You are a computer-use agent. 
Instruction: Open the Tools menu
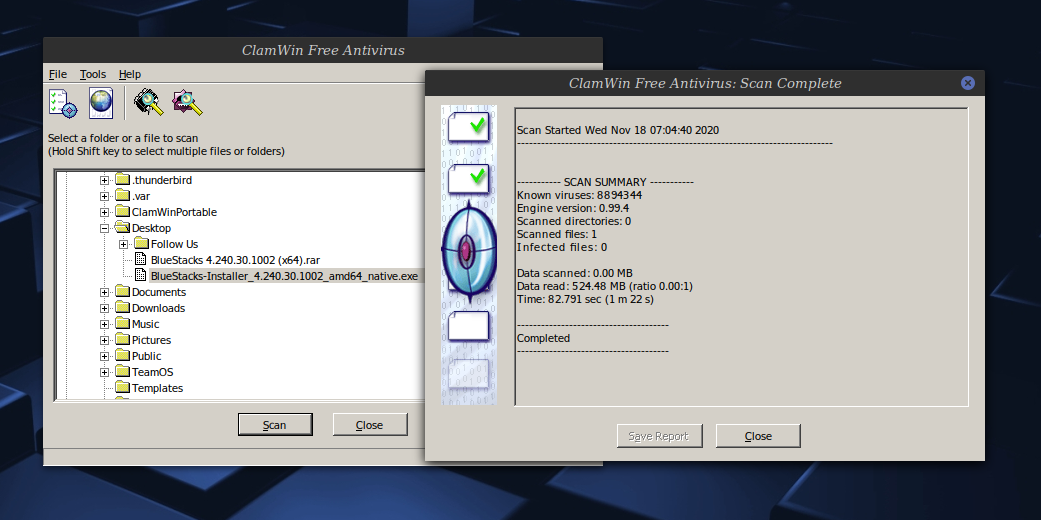click(93, 74)
